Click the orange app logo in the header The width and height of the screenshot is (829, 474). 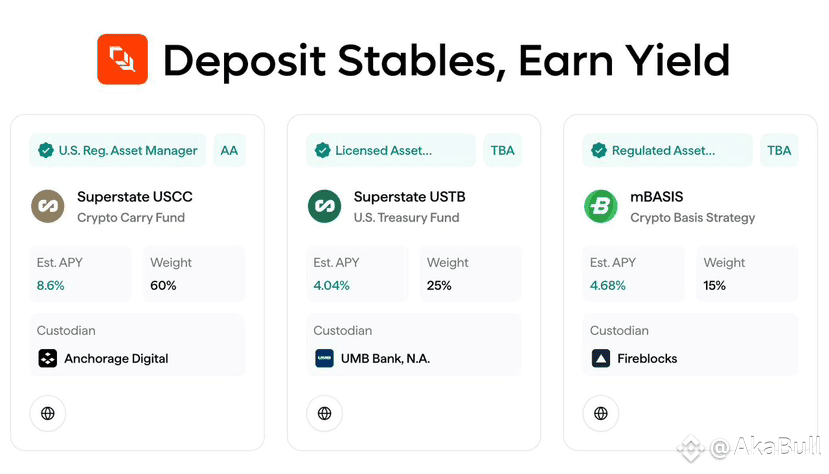pyautogui.click(x=122, y=59)
